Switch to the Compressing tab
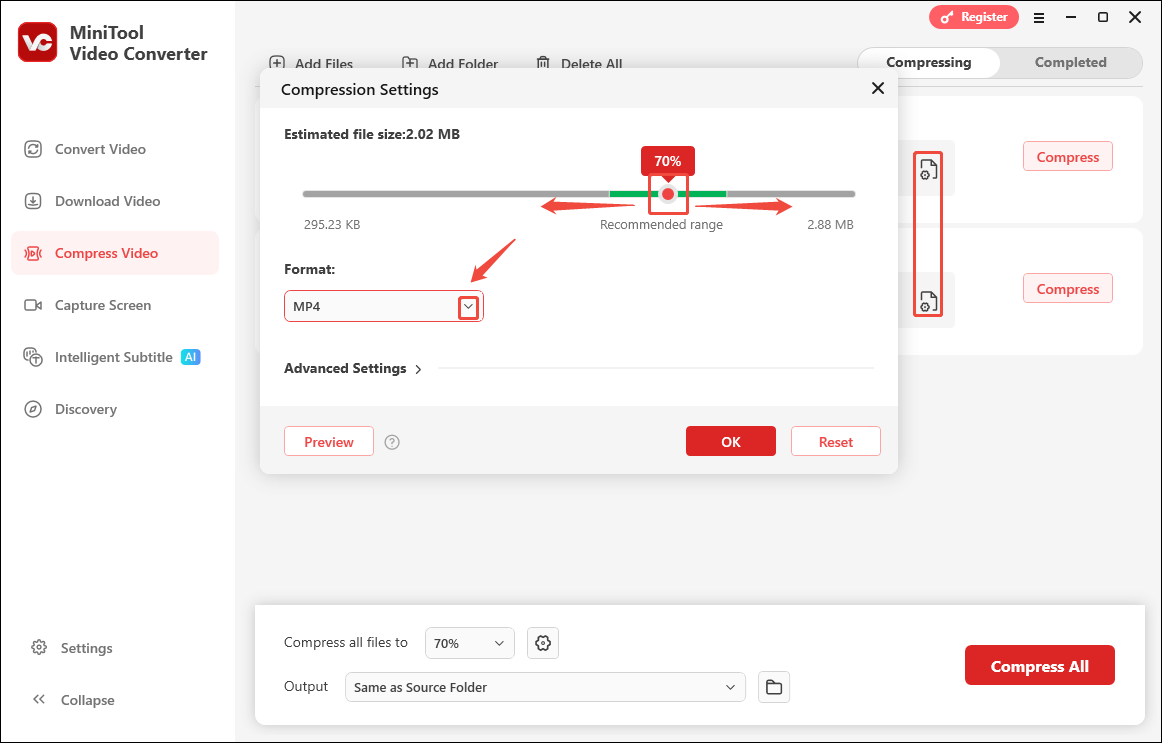 click(x=929, y=62)
